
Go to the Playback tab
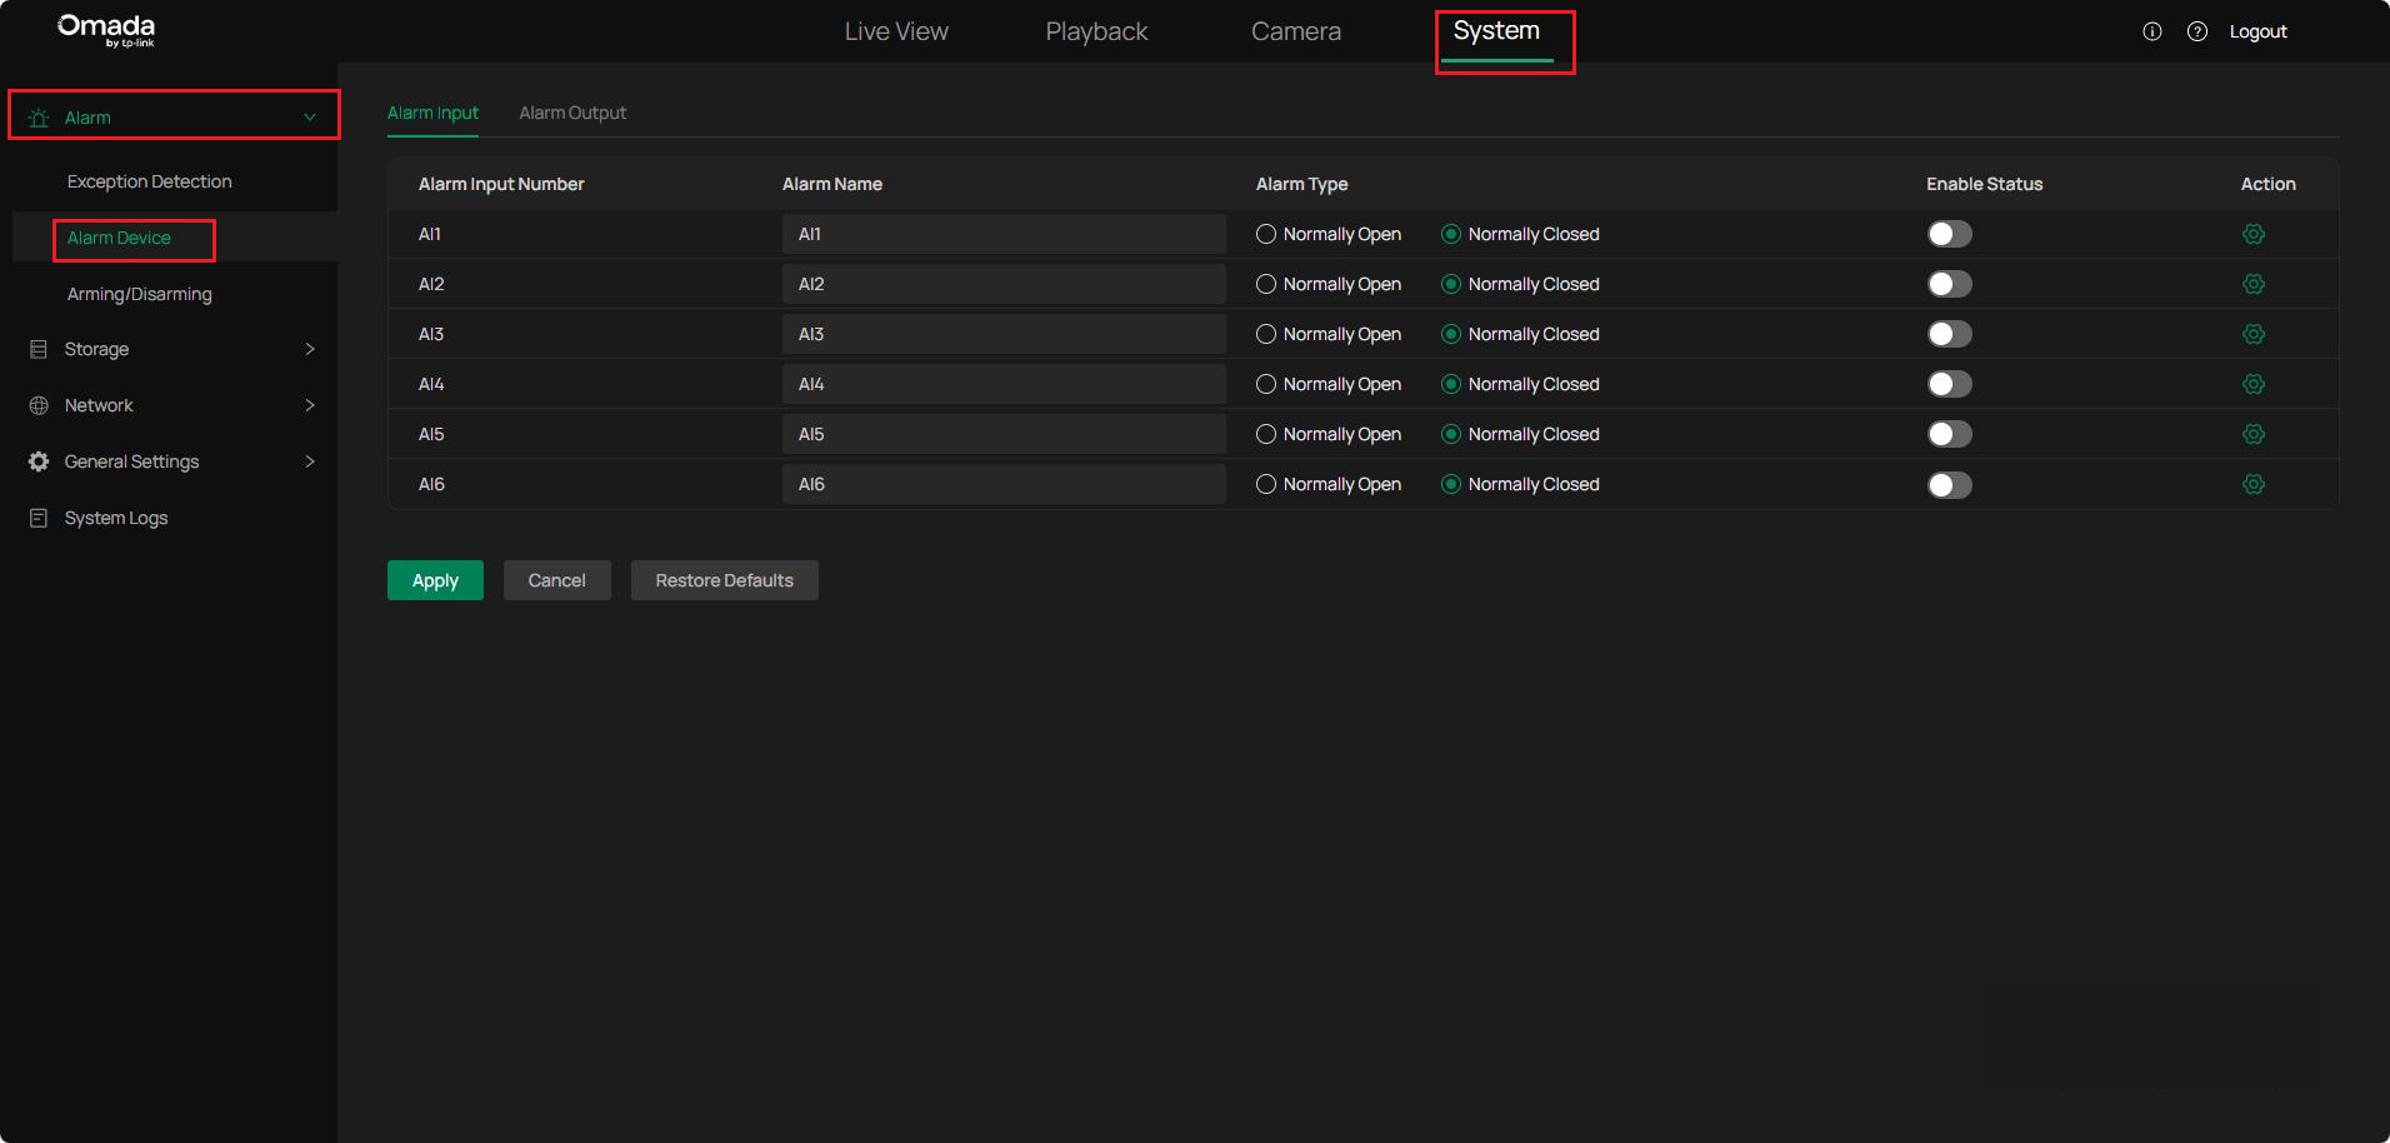pyautogui.click(x=1096, y=31)
